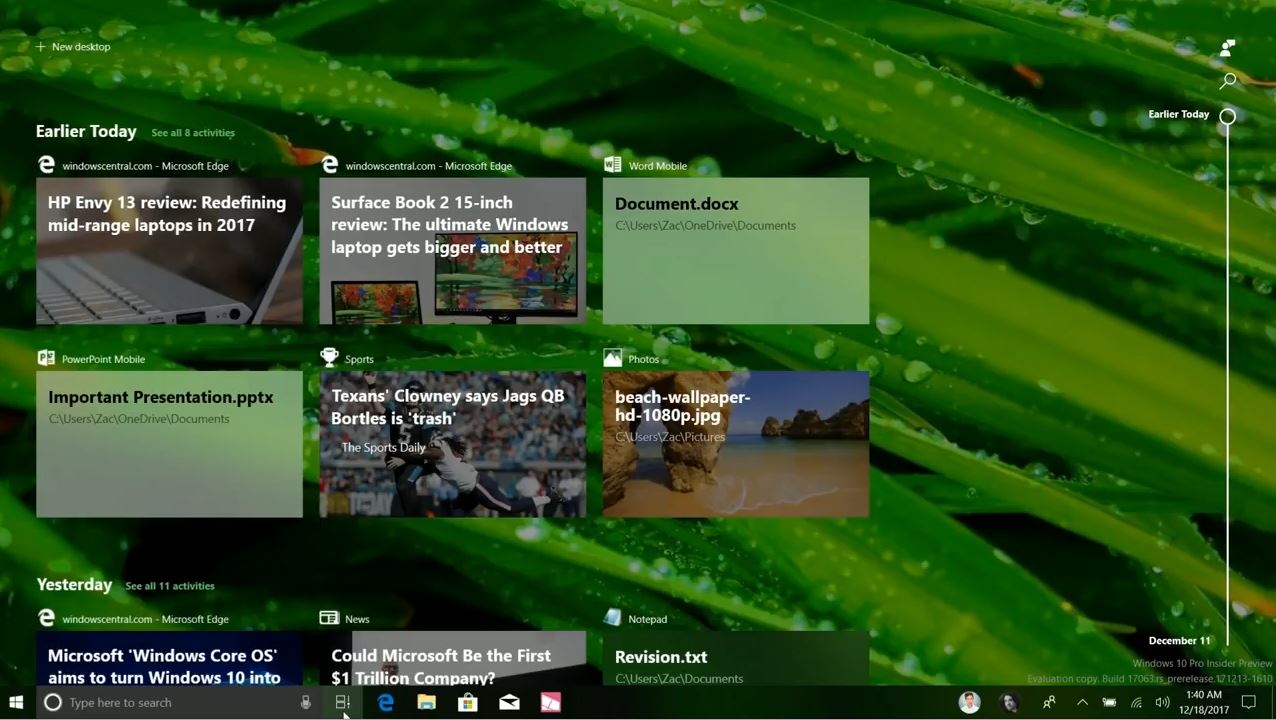Click the Notepad icon on Revision.txt card
This screenshot has width=1276, height=720.
click(x=613, y=618)
